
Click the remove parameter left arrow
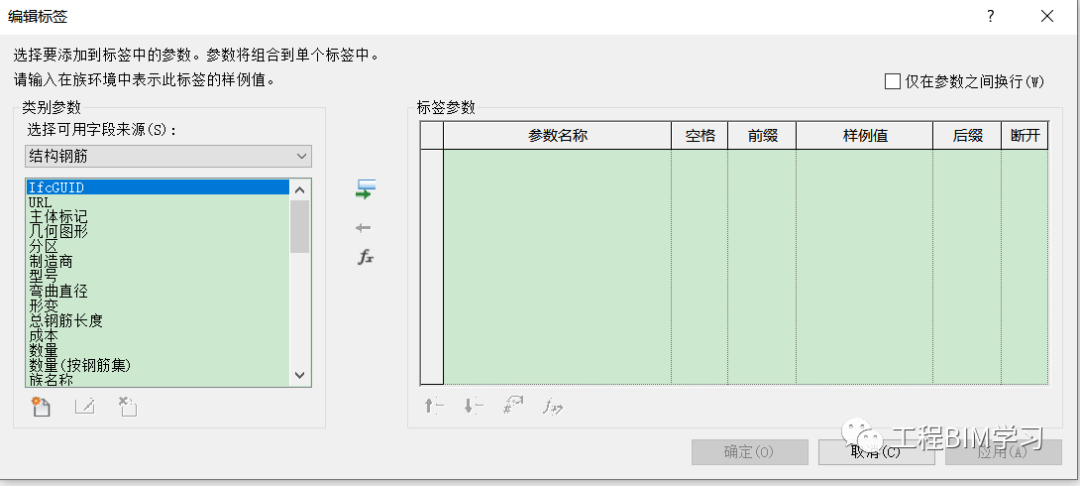pyautogui.click(x=364, y=228)
